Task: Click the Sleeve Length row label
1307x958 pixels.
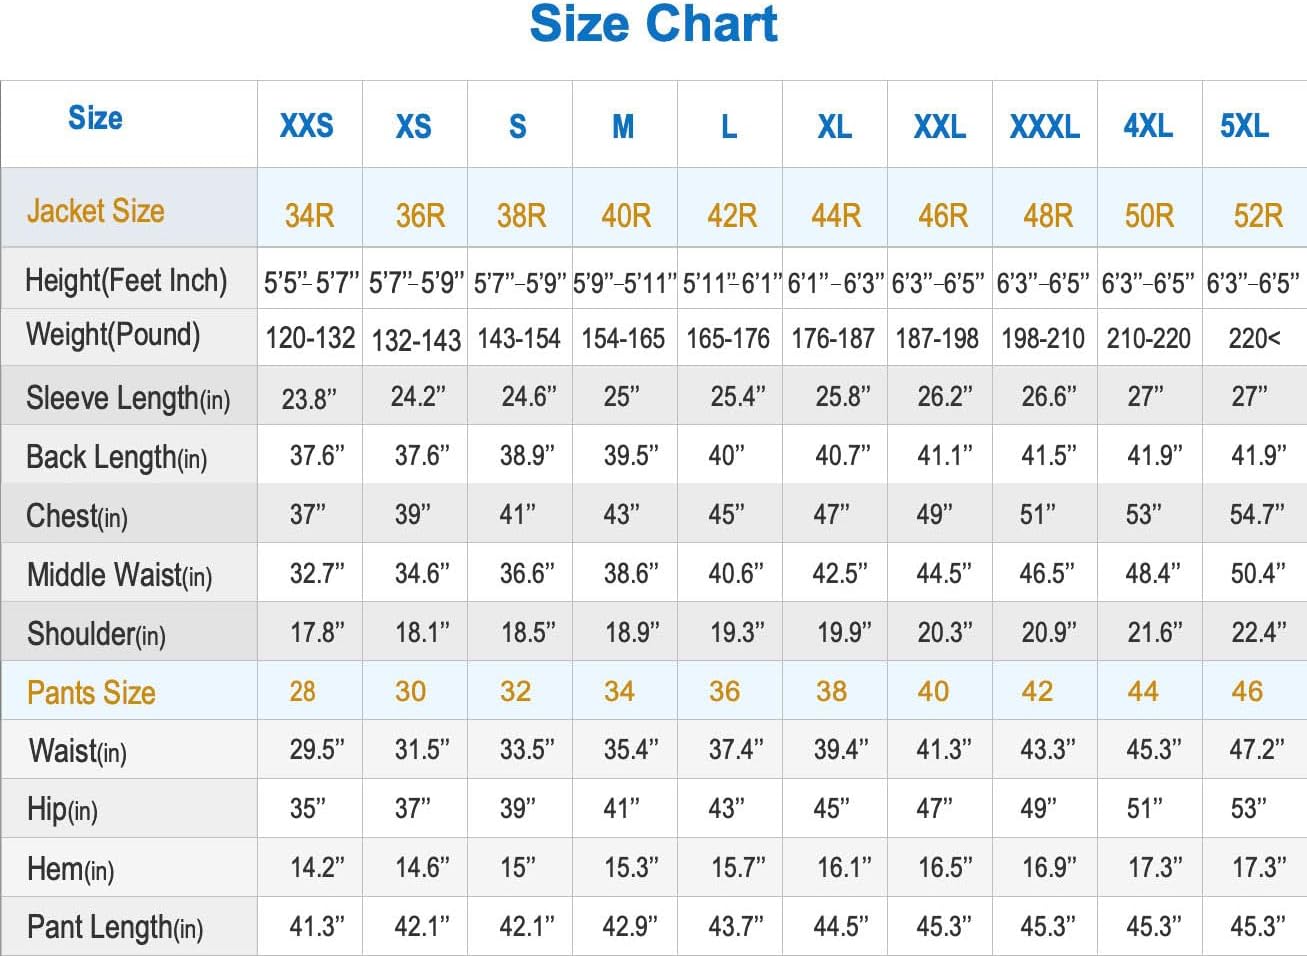Action: coord(128,398)
